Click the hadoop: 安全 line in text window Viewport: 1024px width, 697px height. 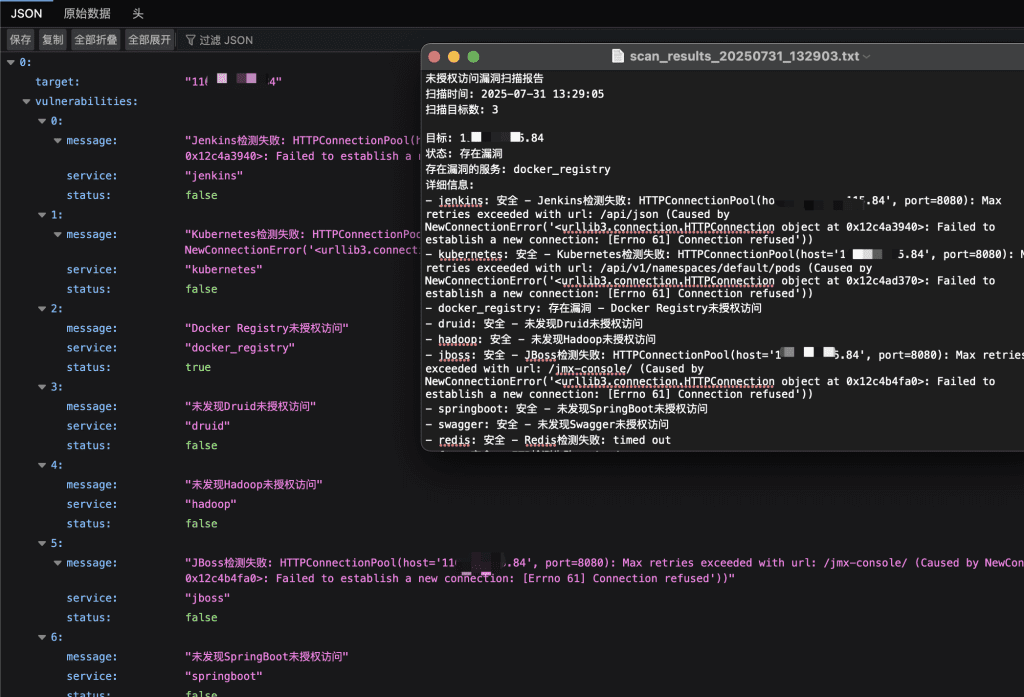pyautogui.click(x=541, y=340)
